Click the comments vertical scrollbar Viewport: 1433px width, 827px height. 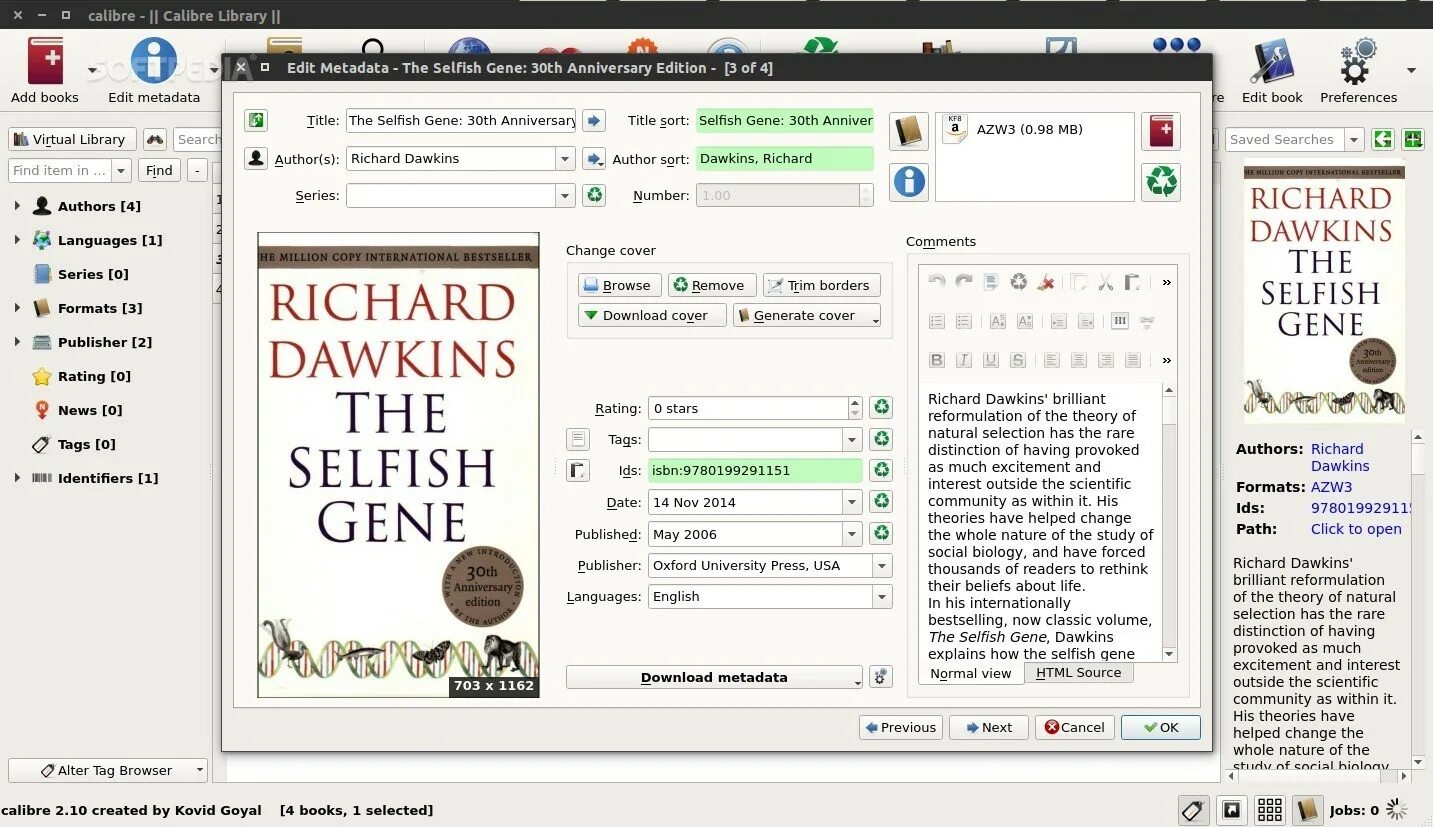(1169, 520)
